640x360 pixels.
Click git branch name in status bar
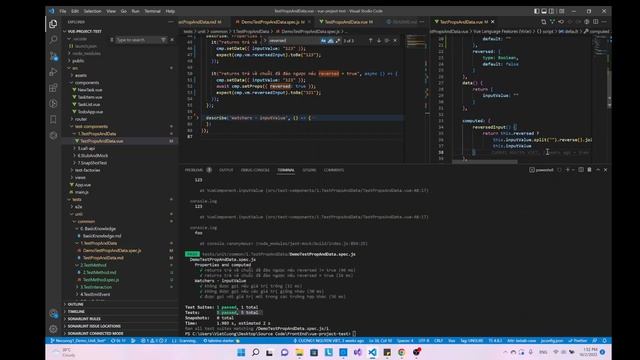(78, 340)
